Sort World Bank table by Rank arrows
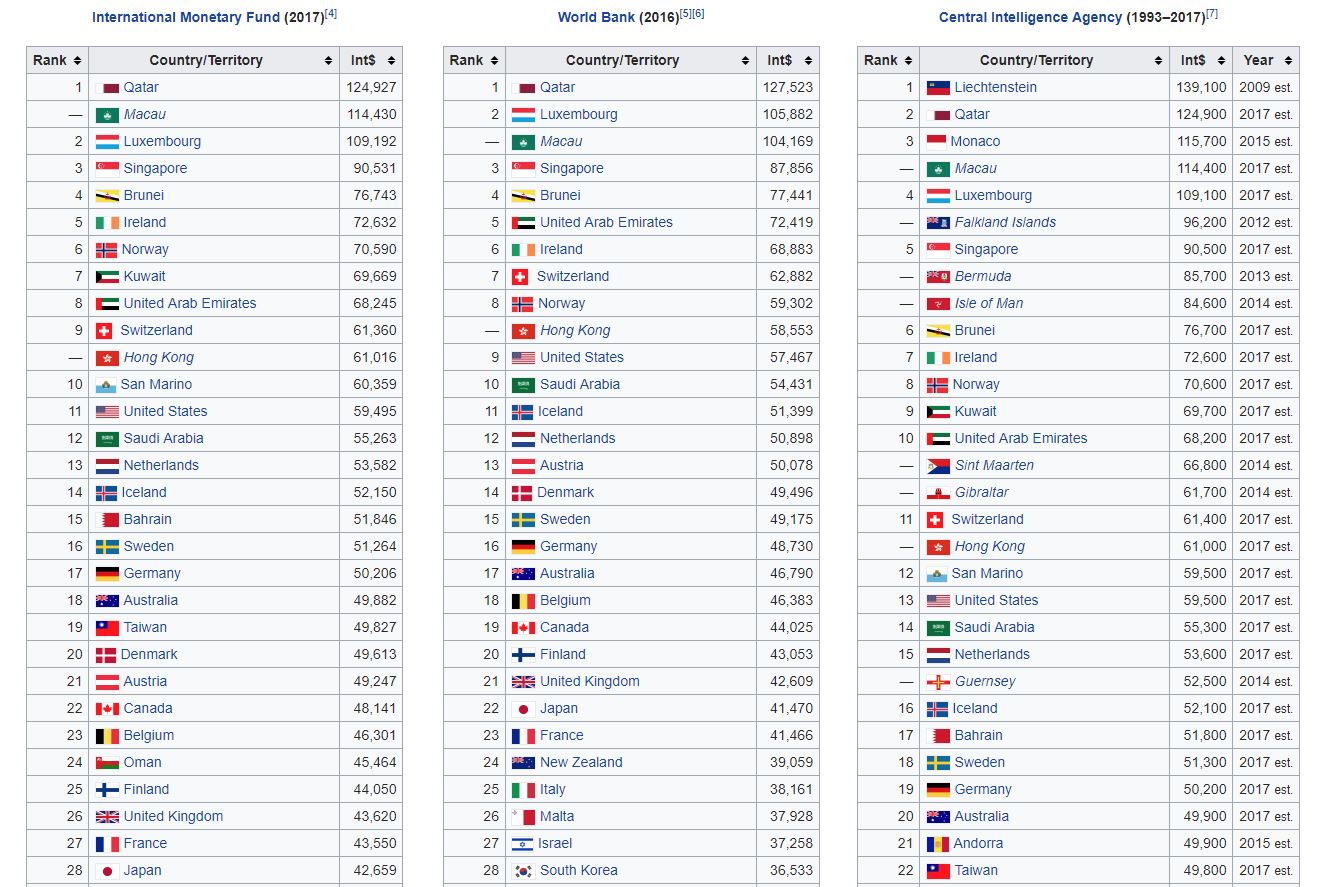The width and height of the screenshot is (1339, 887). pos(495,60)
